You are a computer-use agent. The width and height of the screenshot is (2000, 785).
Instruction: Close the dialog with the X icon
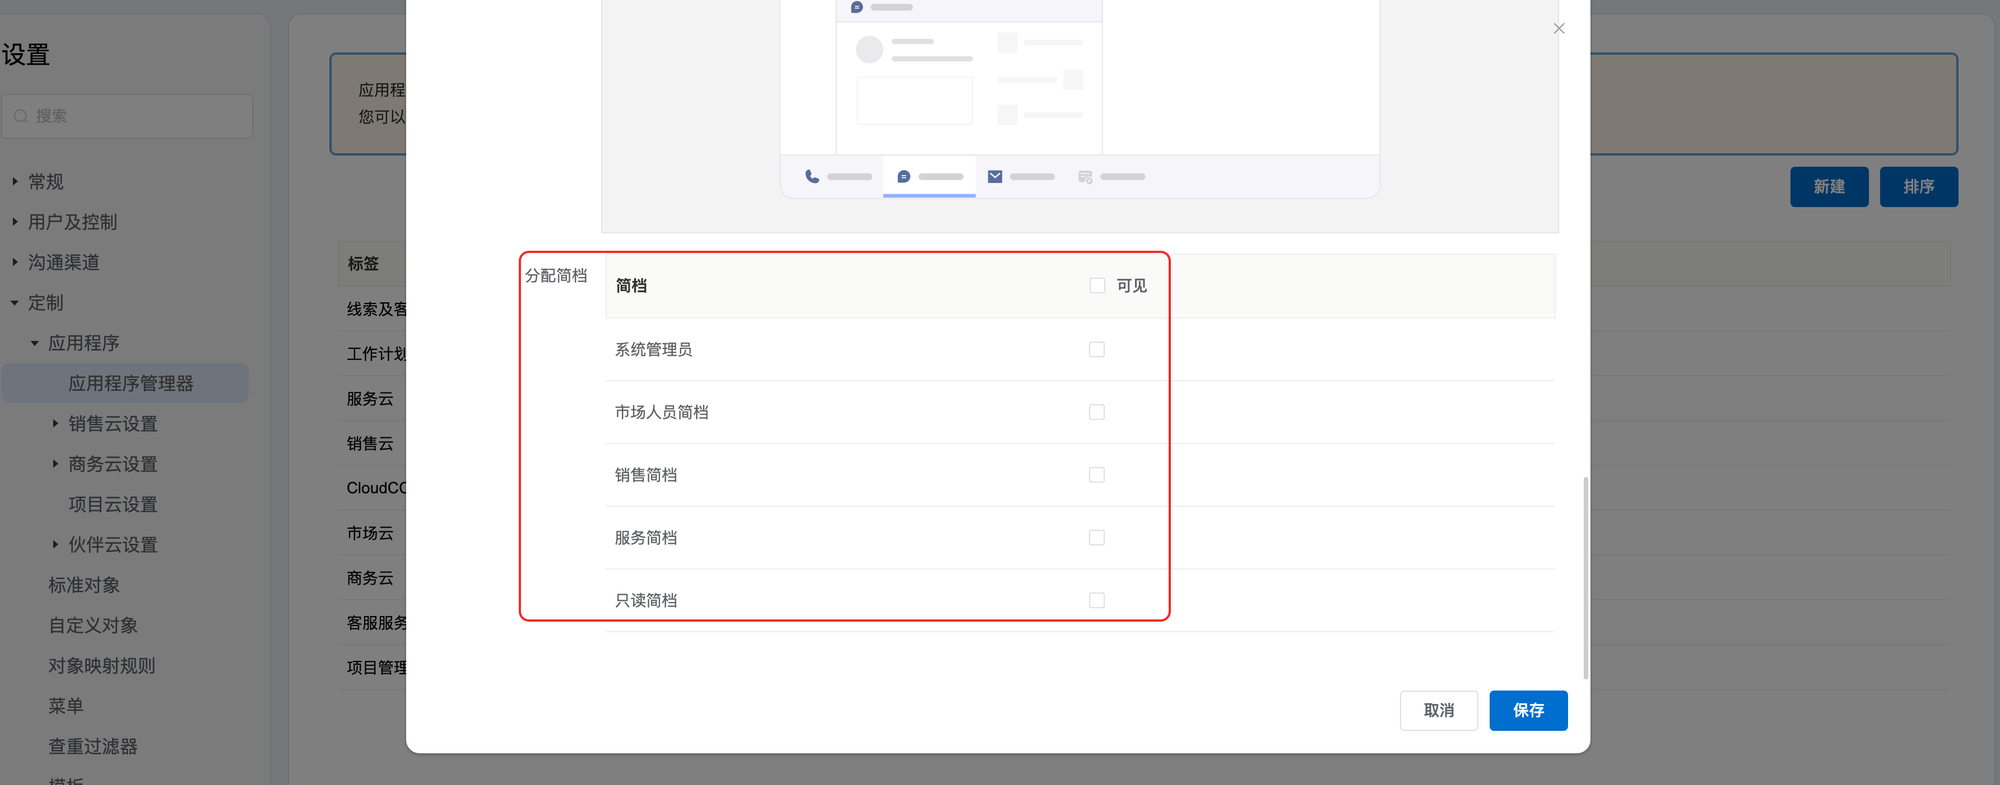point(1558,28)
